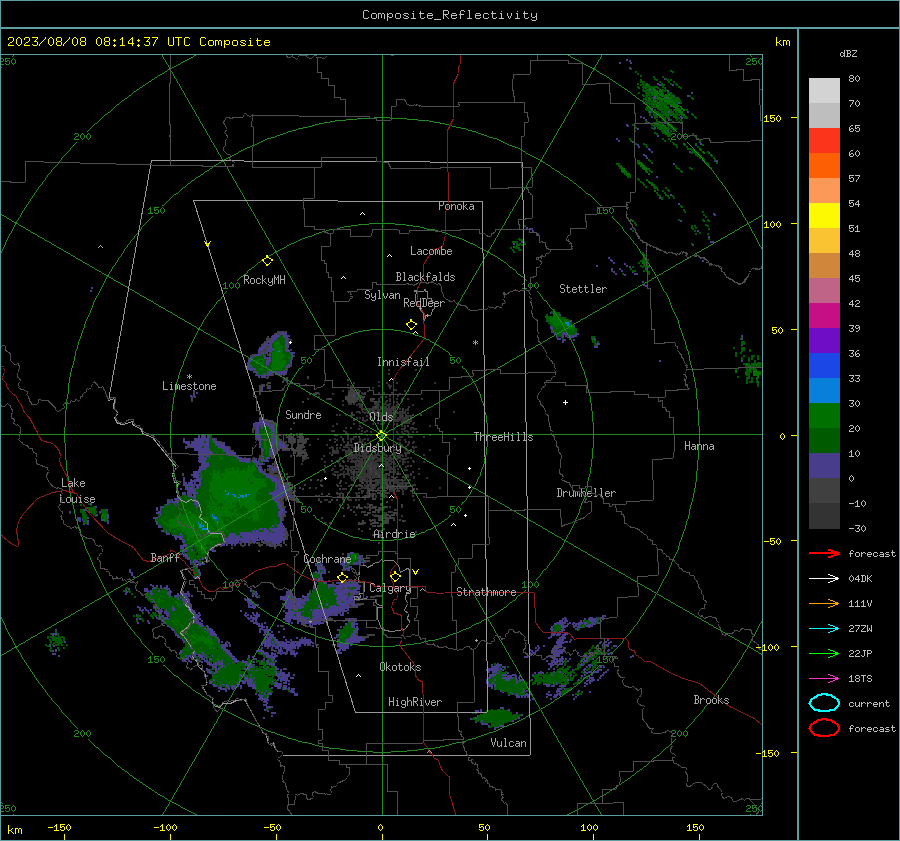900x841 pixels.
Task: Click the red forecast ellipse in legend
Action: point(824,728)
